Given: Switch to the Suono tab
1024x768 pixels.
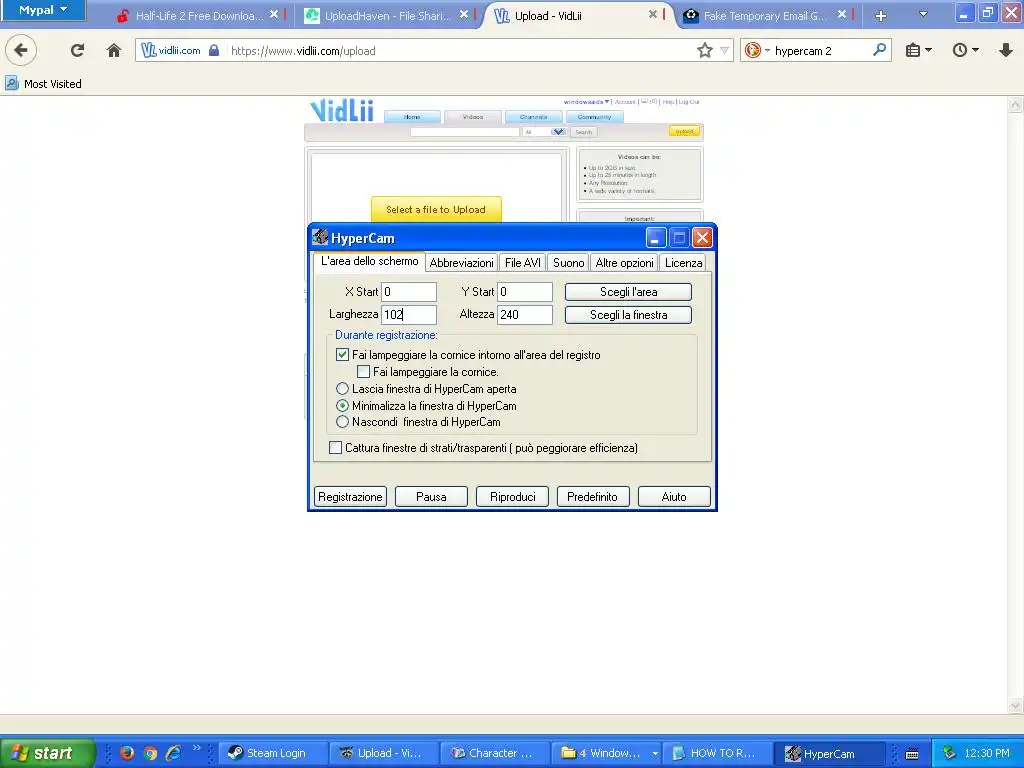Looking at the screenshot, I should [x=568, y=263].
